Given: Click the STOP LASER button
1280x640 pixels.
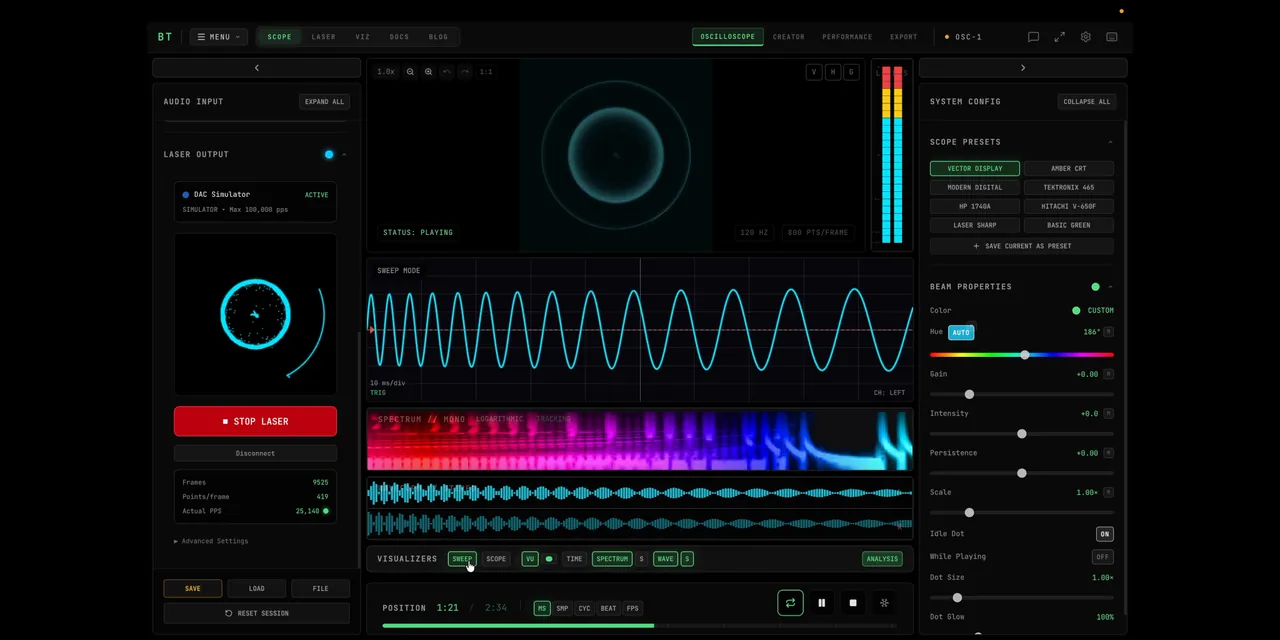Looking at the screenshot, I should pos(255,422).
